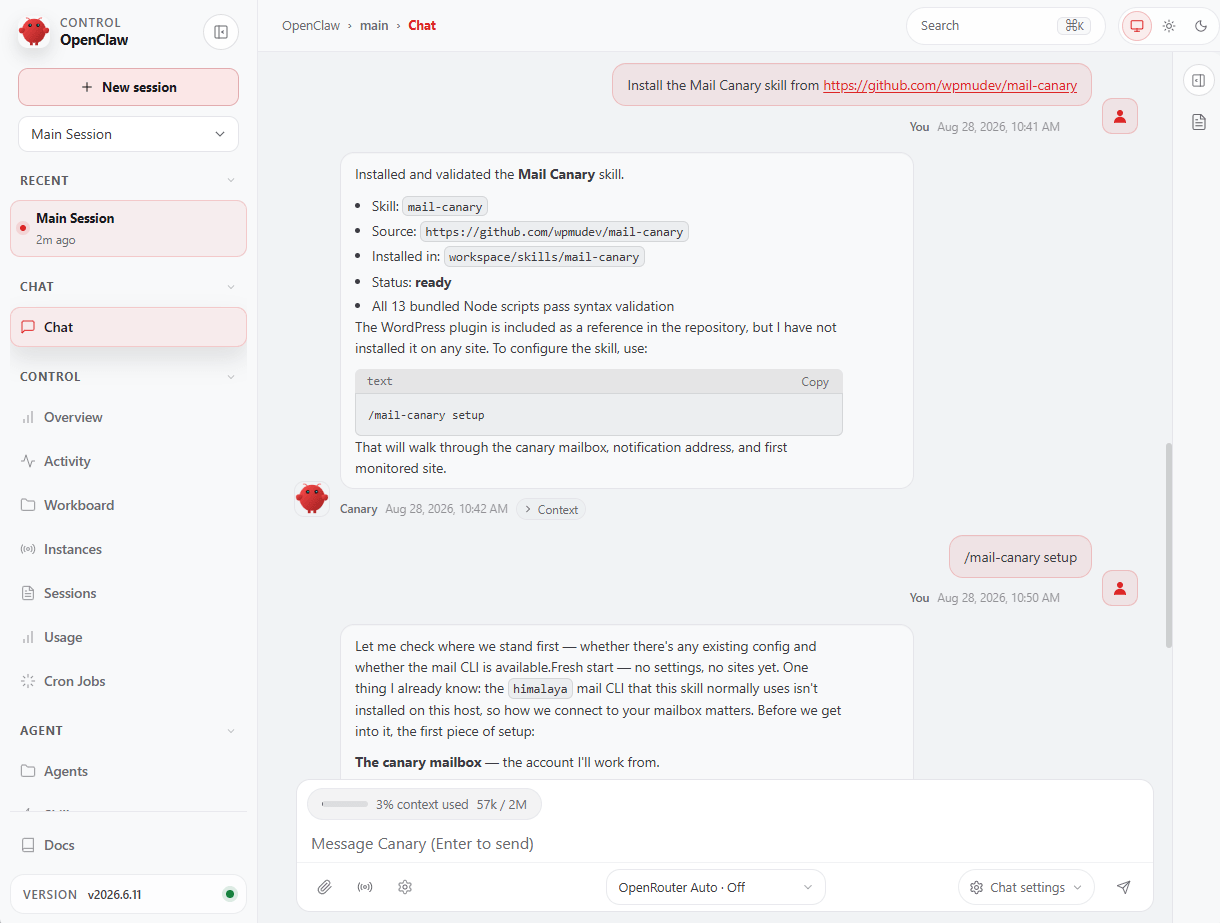Image resolution: width=1220 pixels, height=923 pixels.
Task: Open the Overview page
Action: click(128, 417)
